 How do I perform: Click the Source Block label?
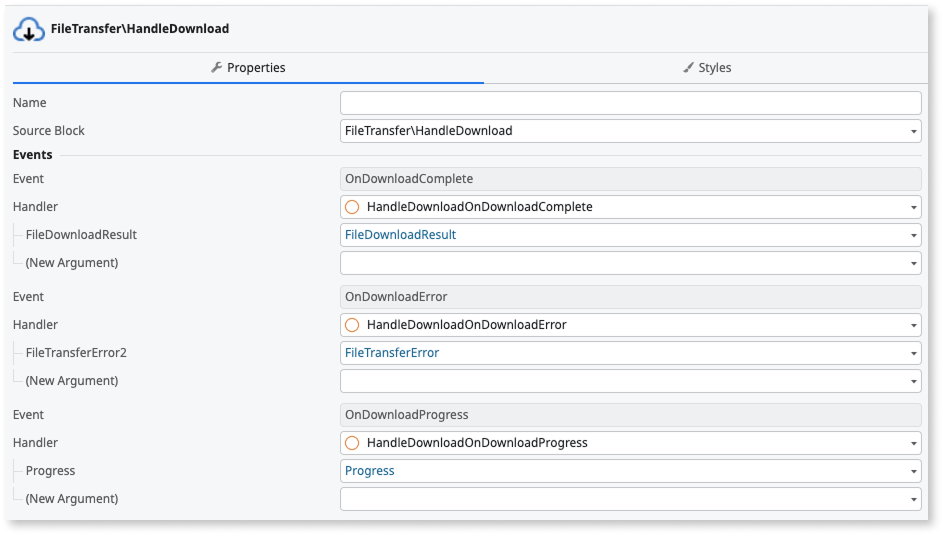click(49, 131)
